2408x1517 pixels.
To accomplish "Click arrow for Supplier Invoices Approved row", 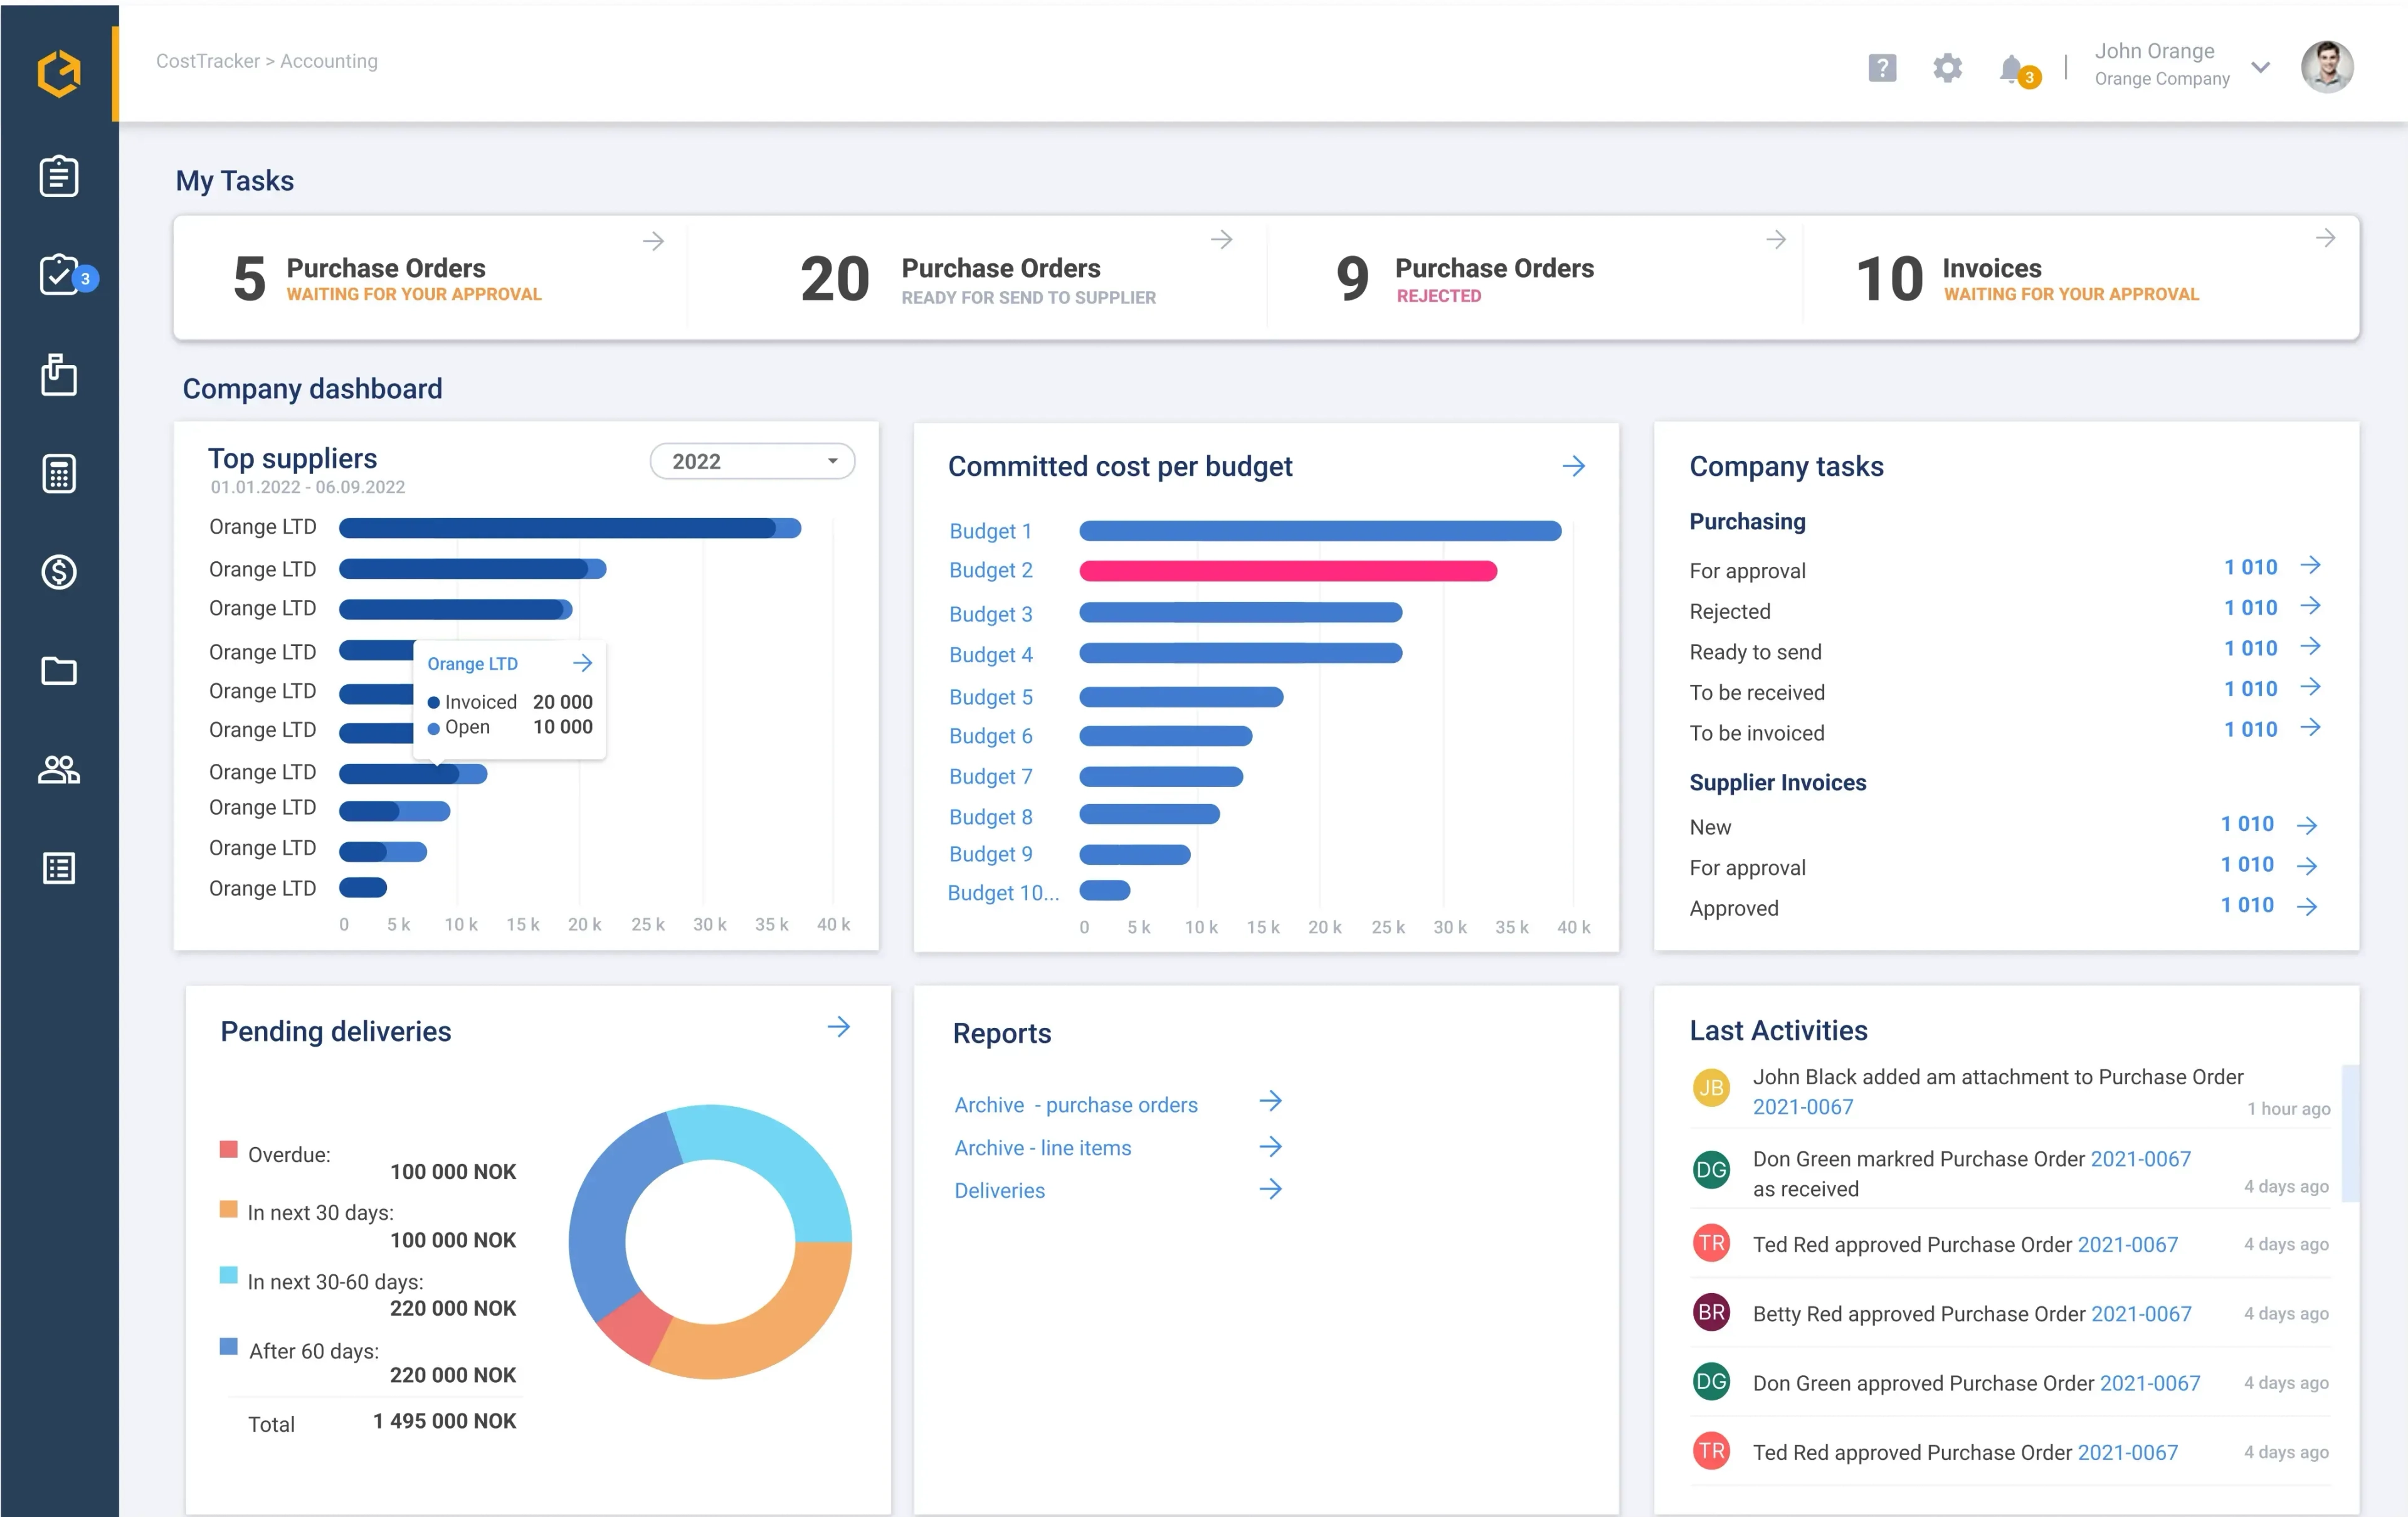I will click(x=2307, y=906).
